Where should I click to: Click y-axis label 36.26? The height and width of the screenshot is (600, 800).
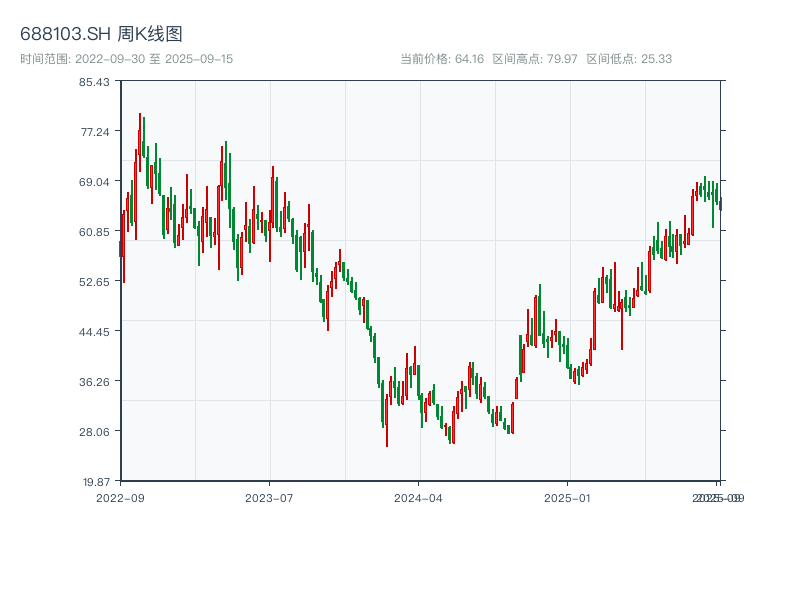click(x=94, y=382)
